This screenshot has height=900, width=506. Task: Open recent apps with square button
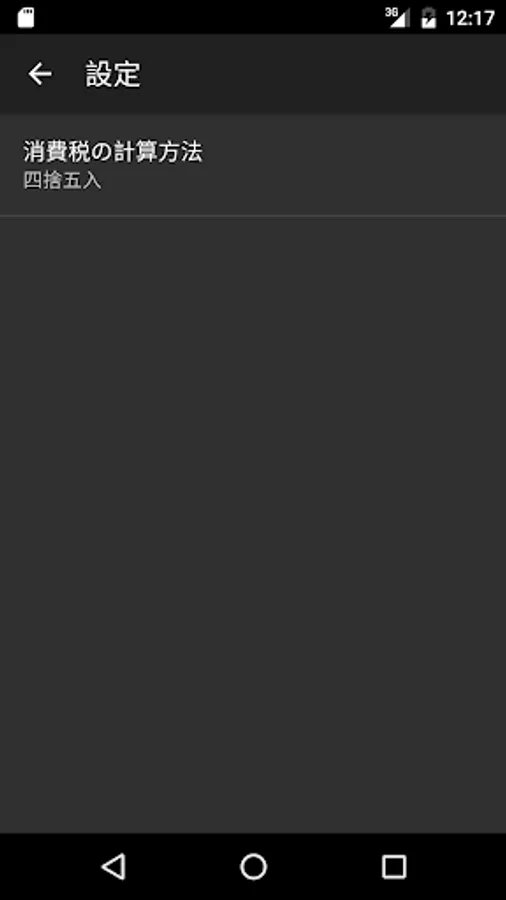point(394,866)
